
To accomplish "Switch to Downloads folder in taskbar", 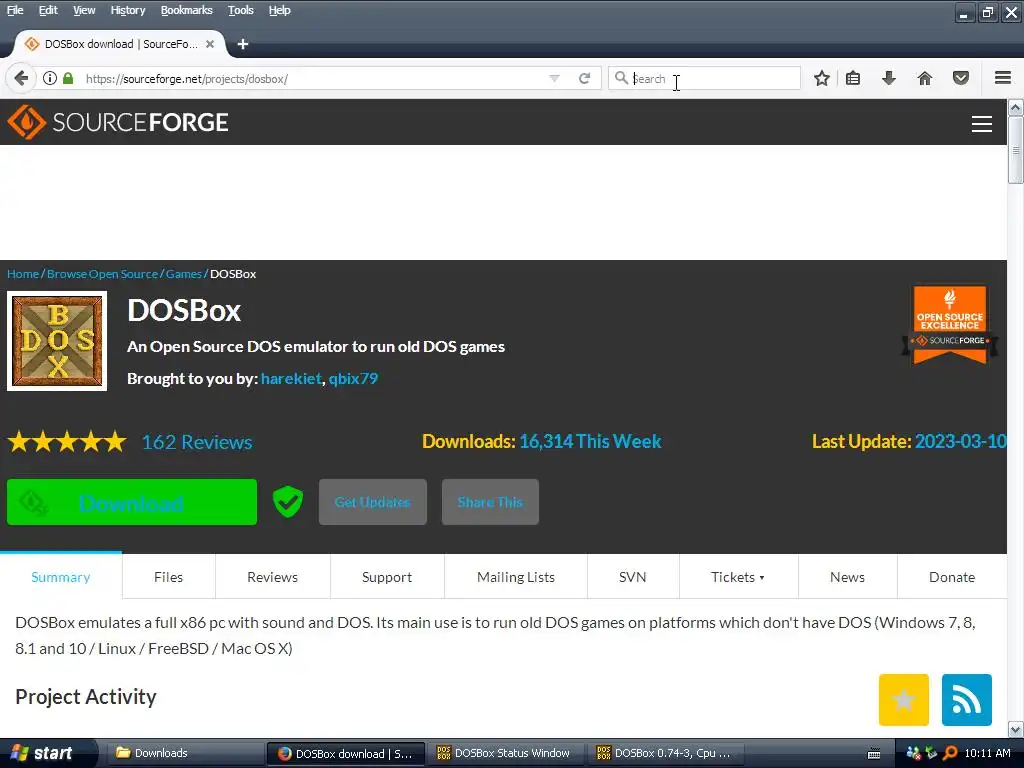I will pos(183,753).
